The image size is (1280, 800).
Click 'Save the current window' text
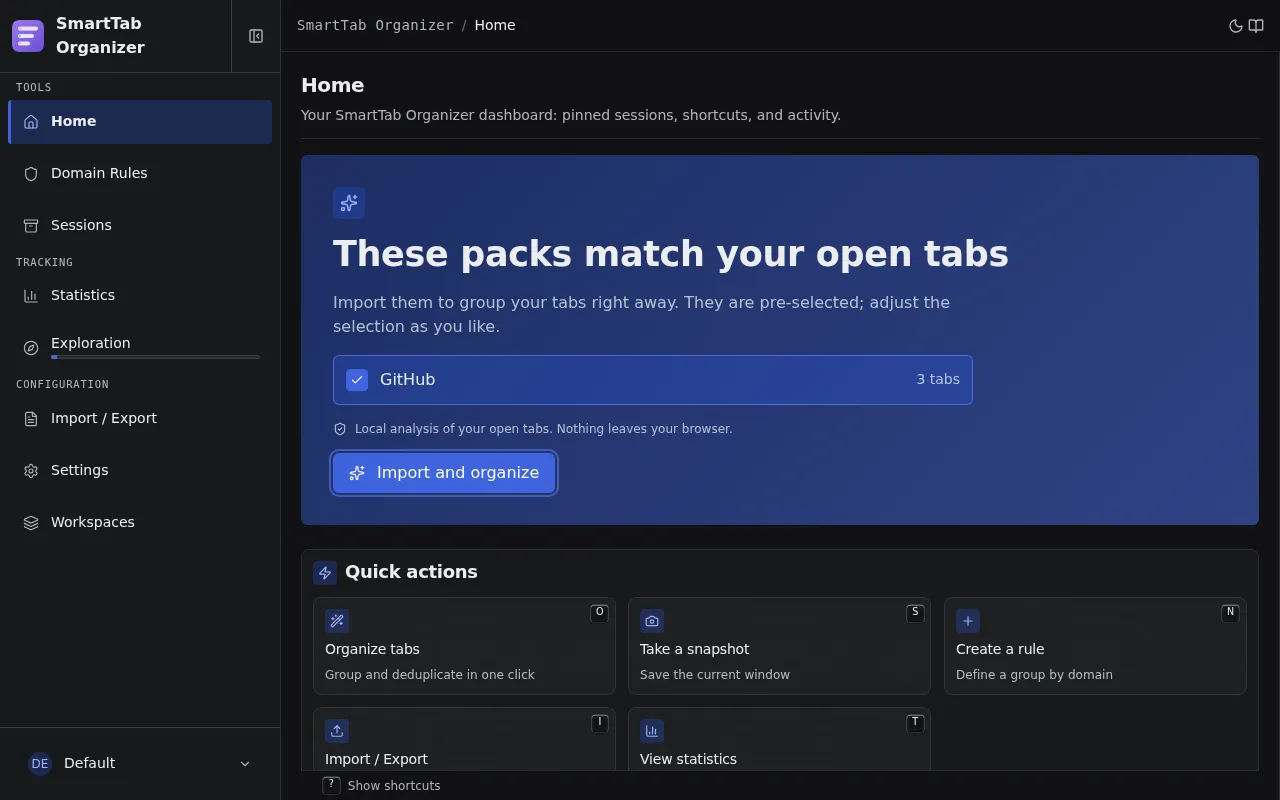715,675
